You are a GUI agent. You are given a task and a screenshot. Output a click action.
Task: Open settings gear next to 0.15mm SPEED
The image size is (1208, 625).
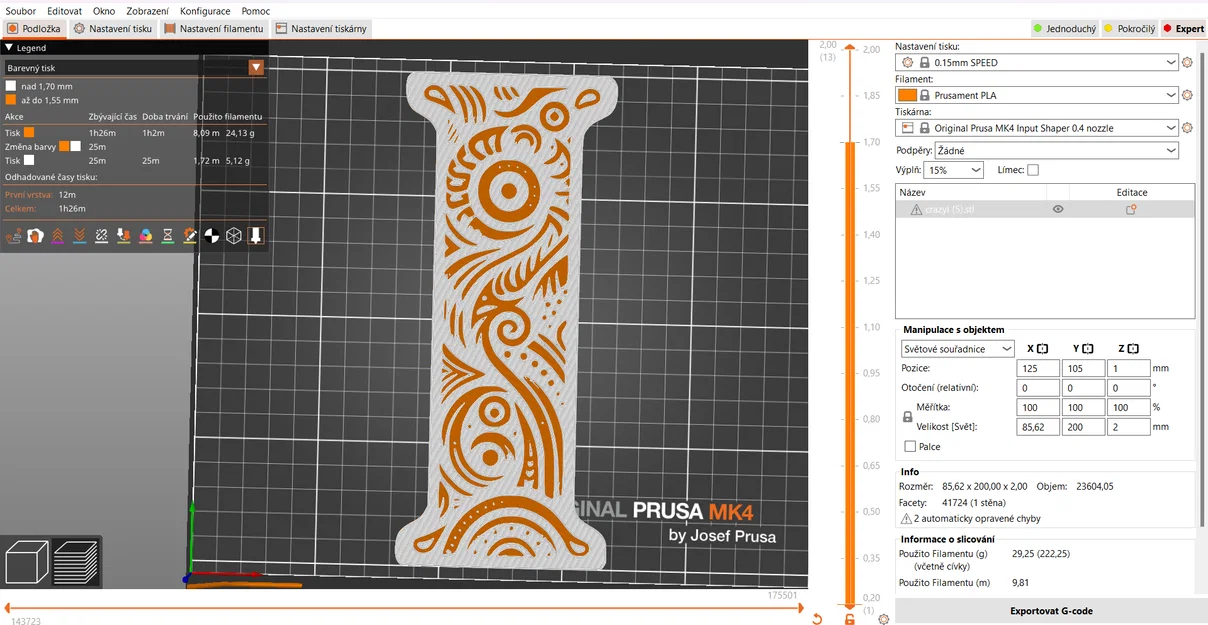click(1187, 62)
